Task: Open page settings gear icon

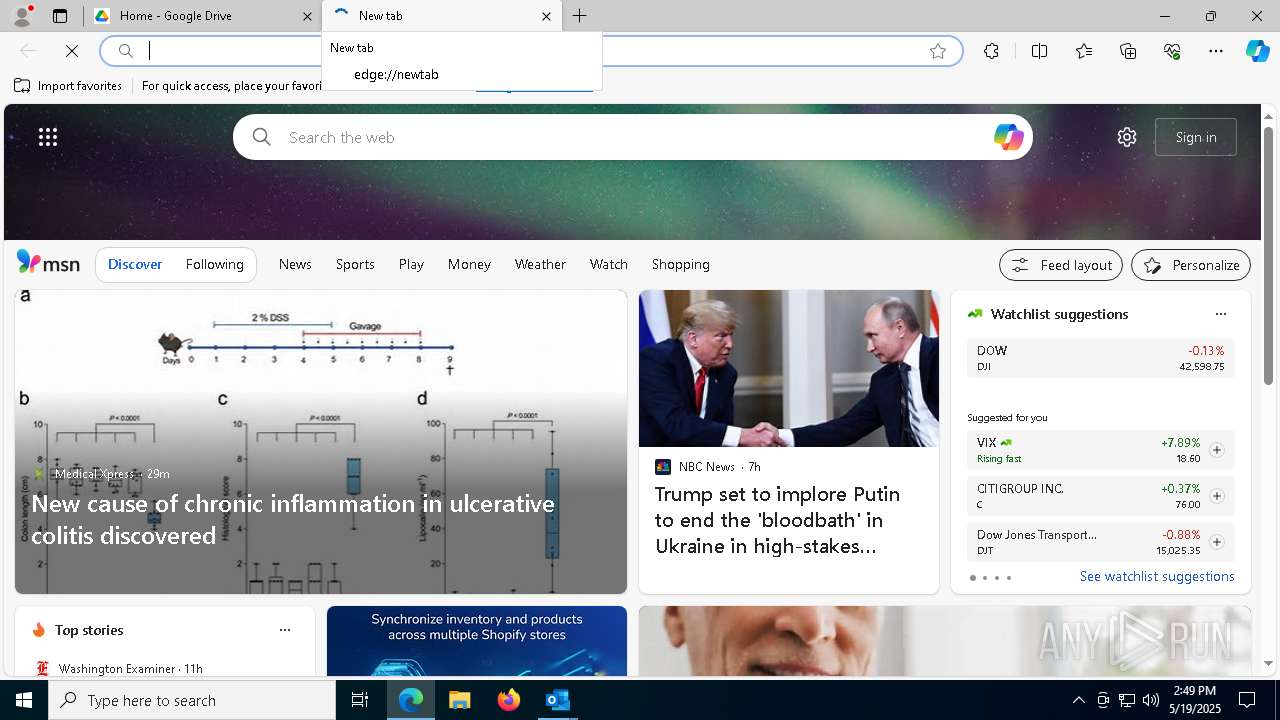Action: (x=1127, y=137)
